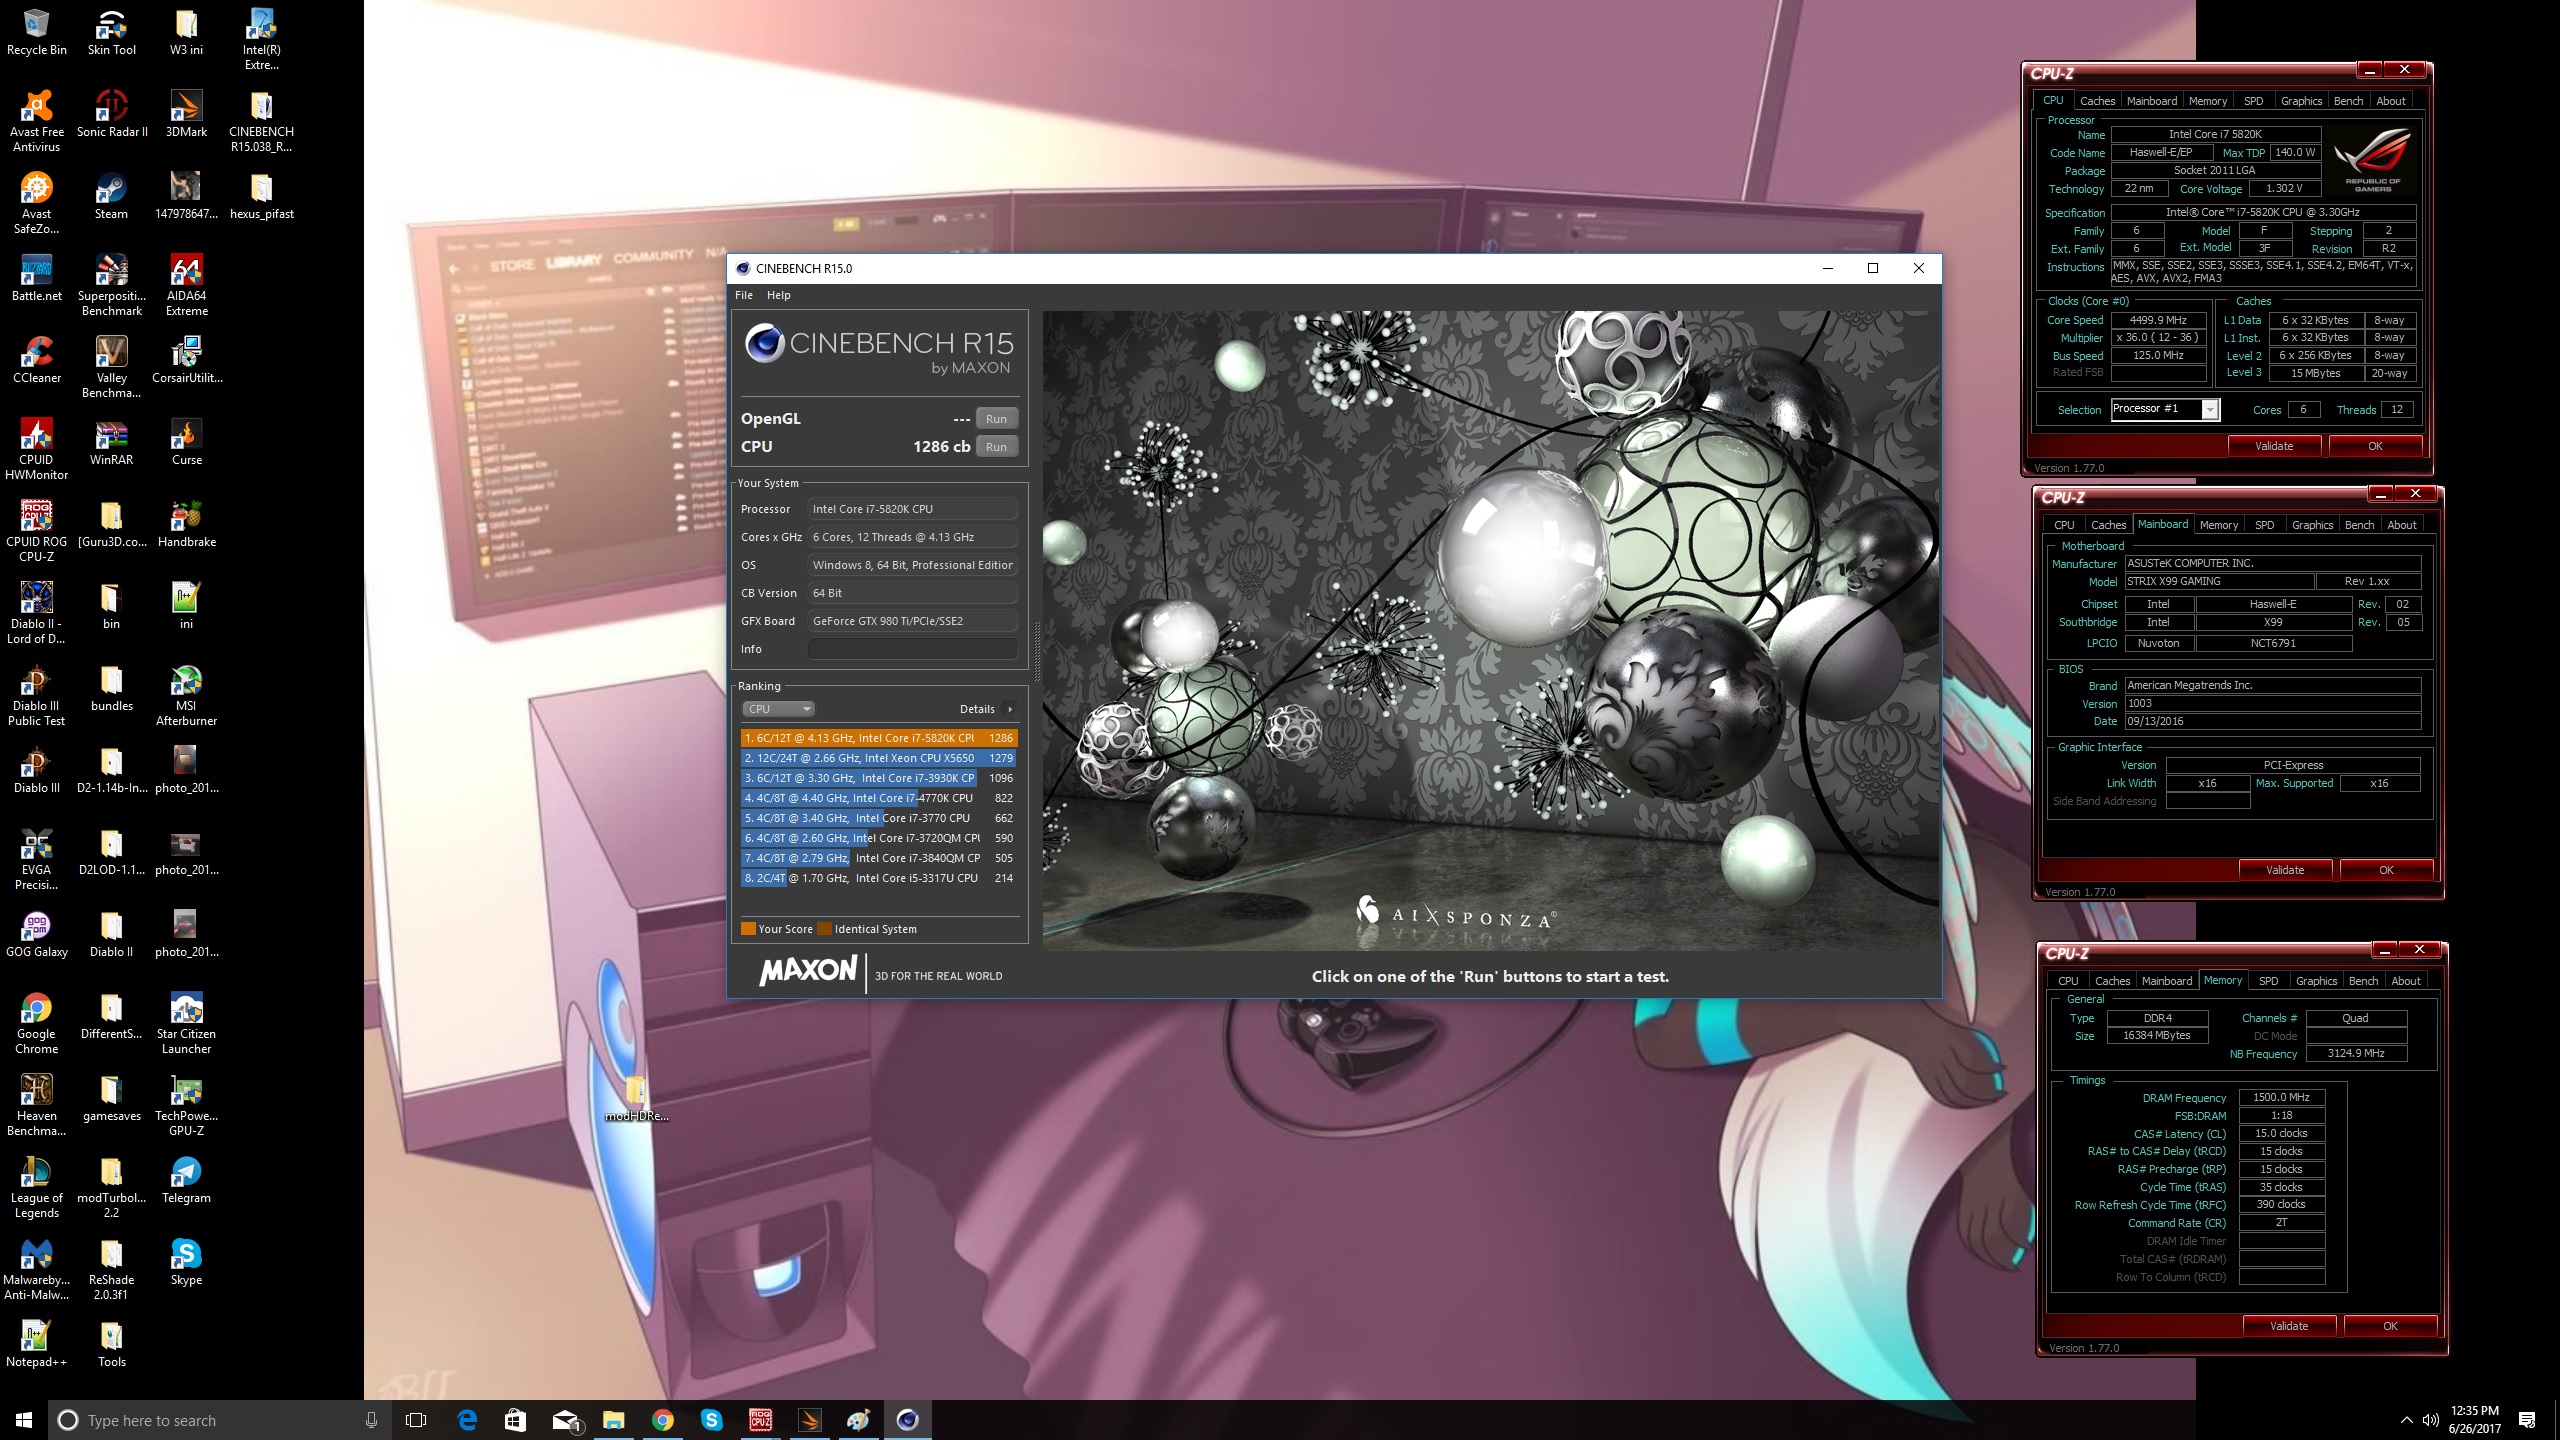Open the CPUID ROG CPU-Z desktop icon
This screenshot has width=2560, height=1440.
(x=37, y=531)
